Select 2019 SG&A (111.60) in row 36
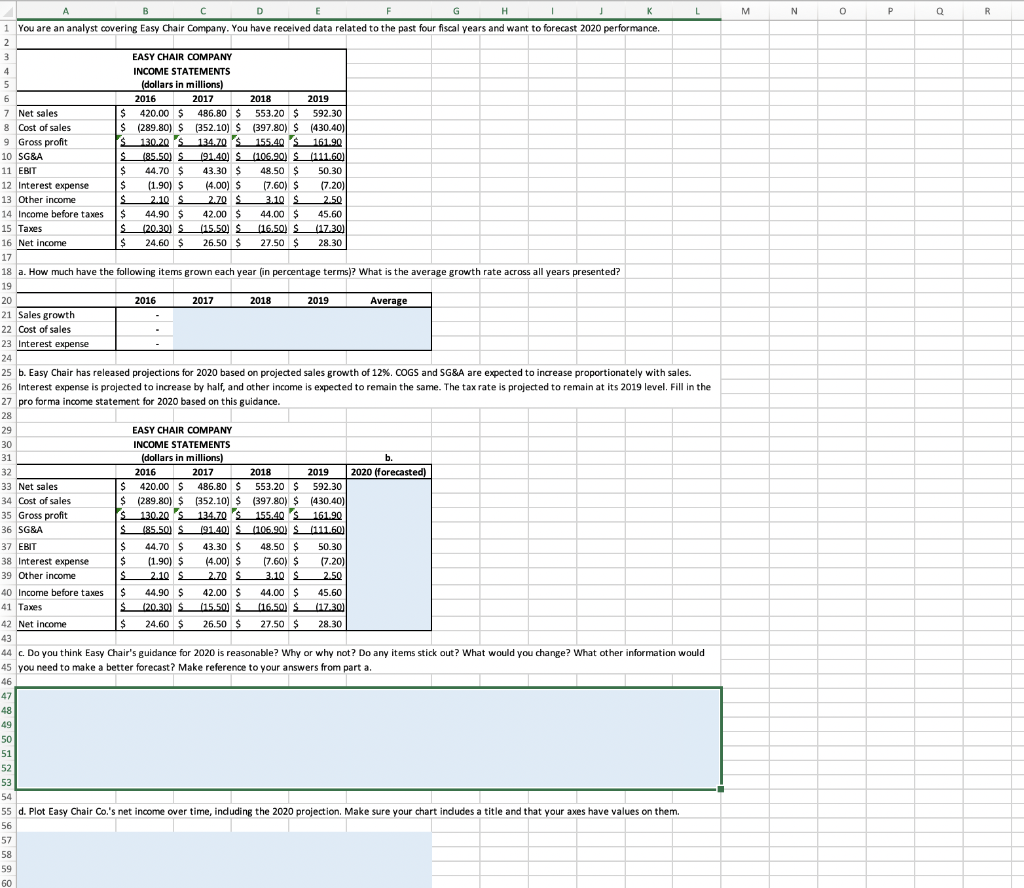Image resolution: width=1024 pixels, height=888 pixels. click(x=318, y=530)
